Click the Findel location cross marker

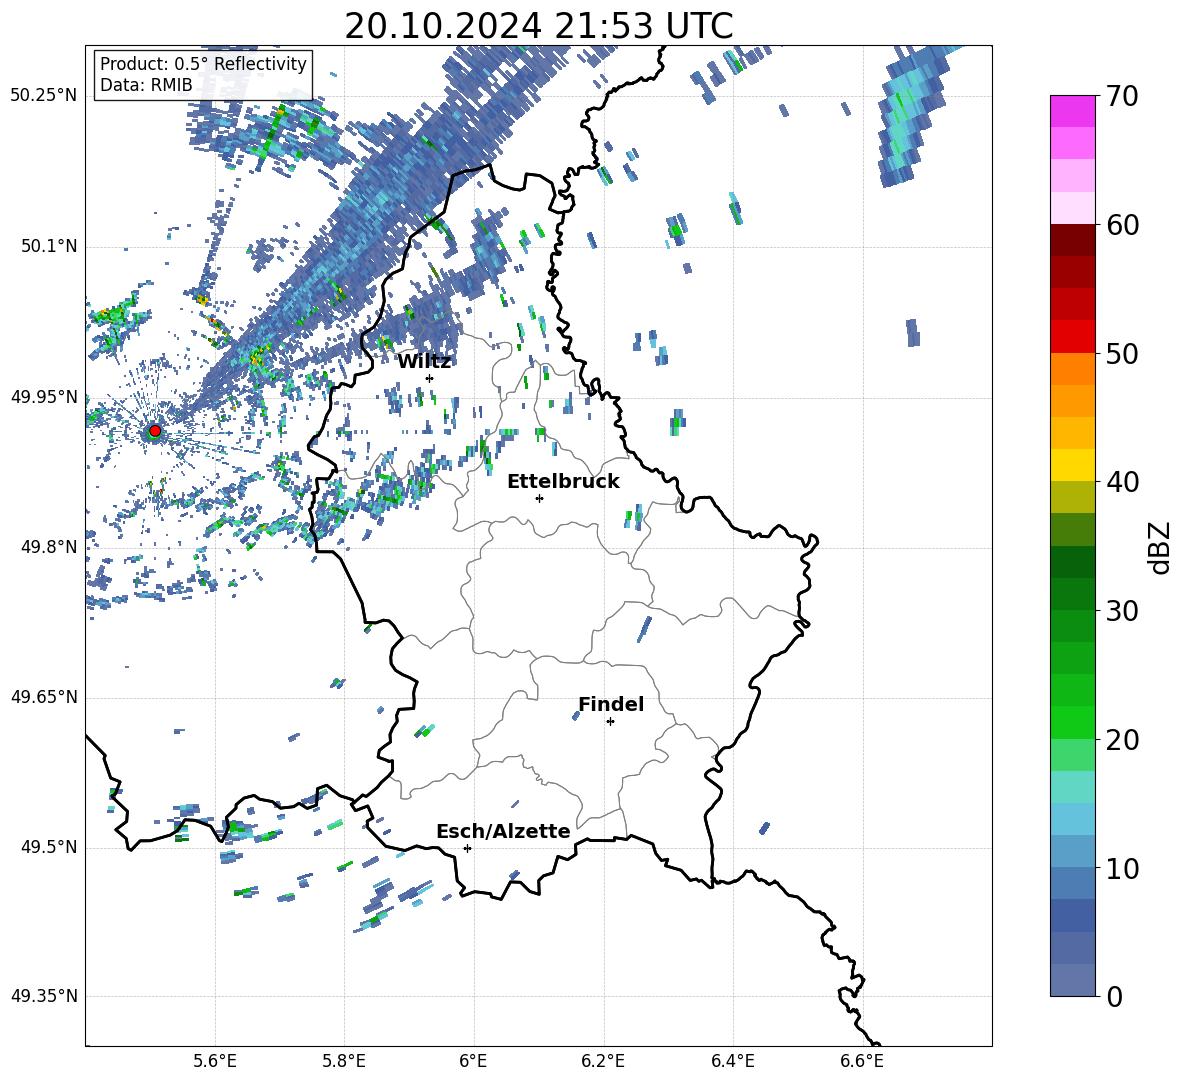[x=610, y=722]
